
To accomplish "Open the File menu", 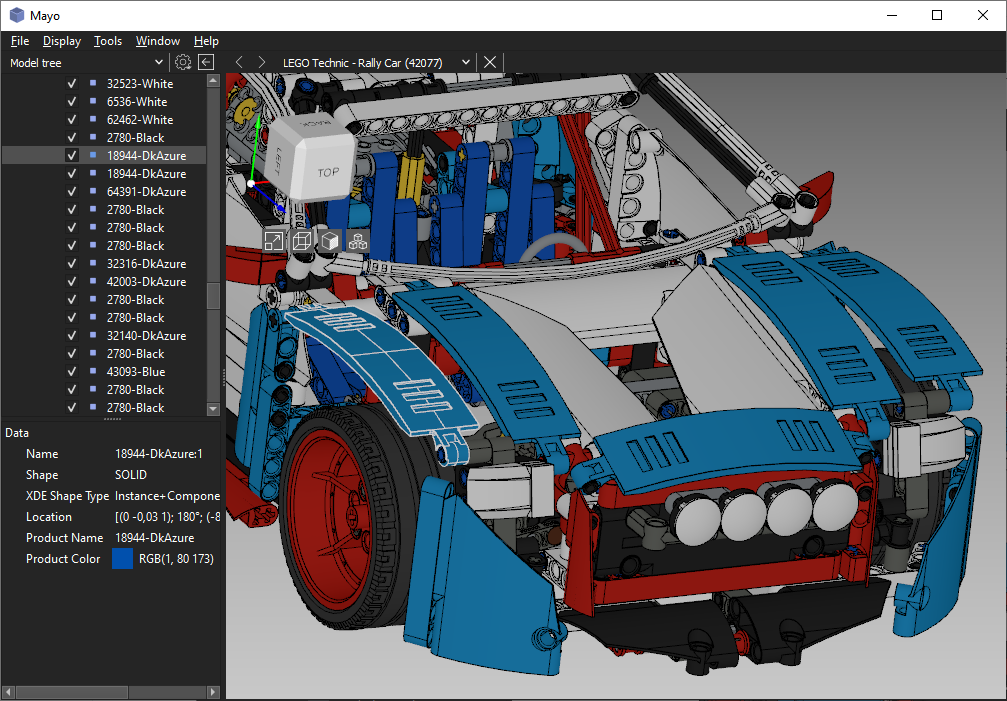I will point(20,40).
